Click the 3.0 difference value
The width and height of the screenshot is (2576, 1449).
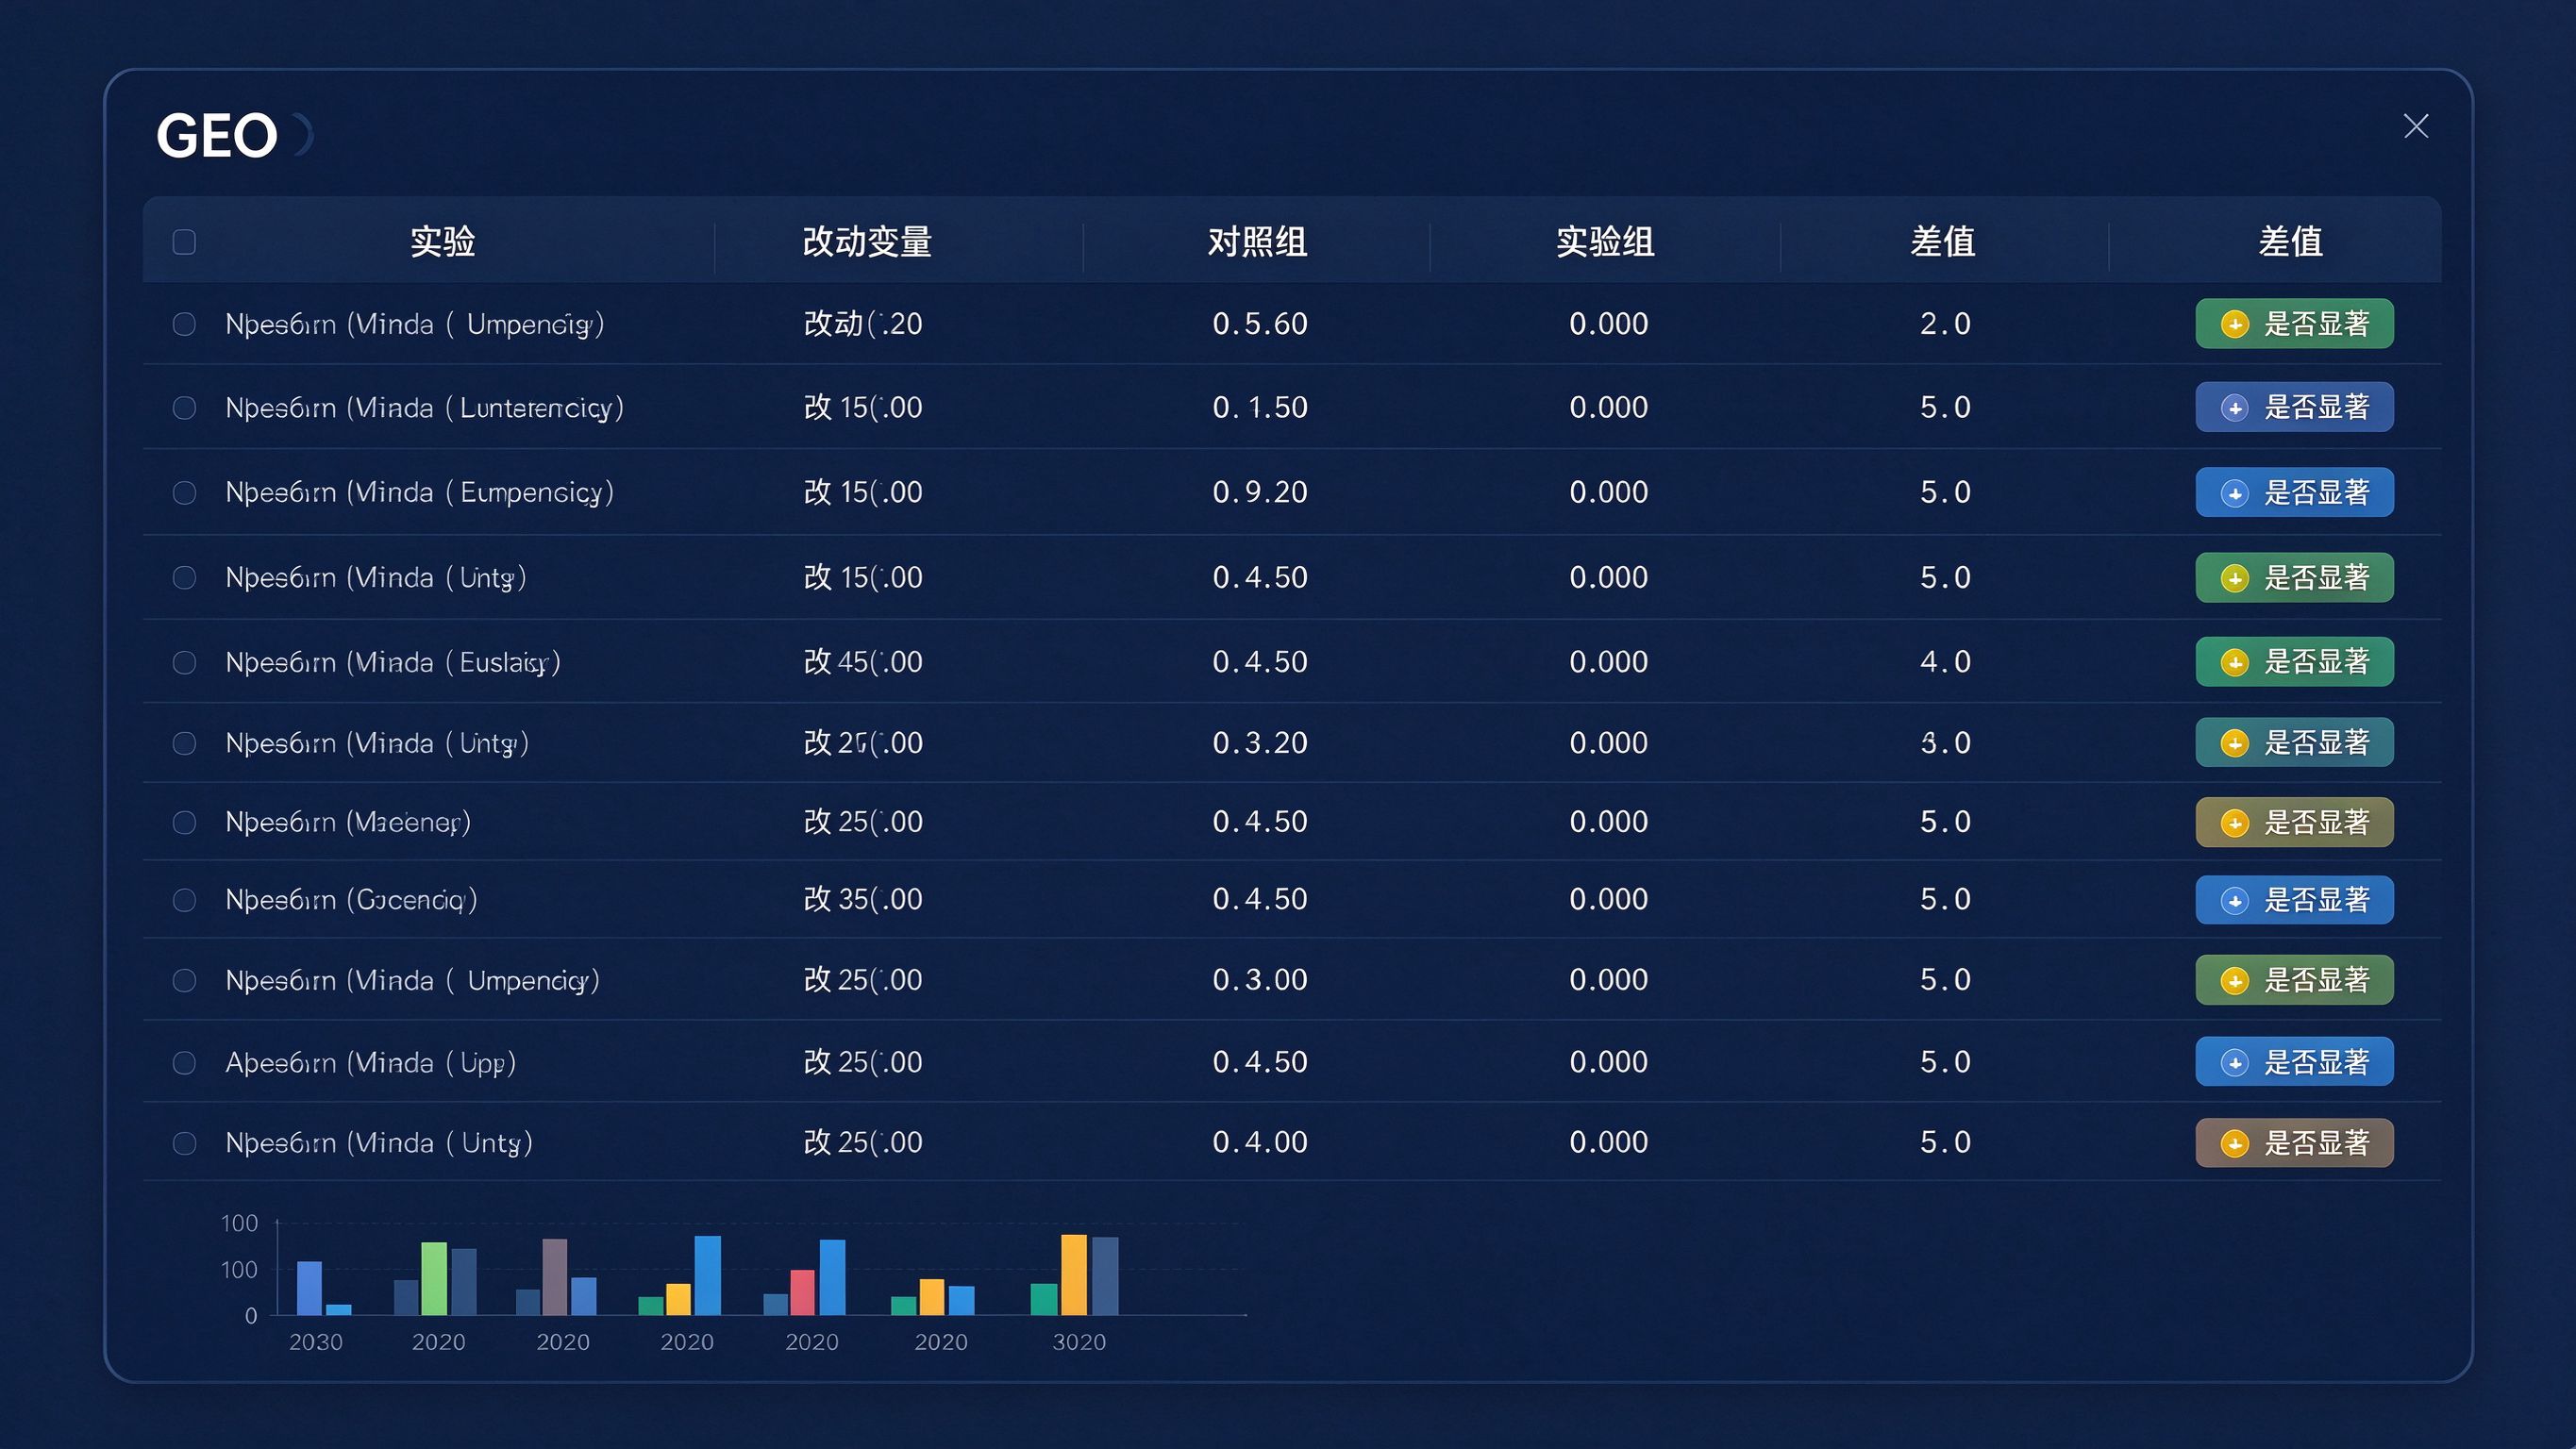click(1945, 743)
